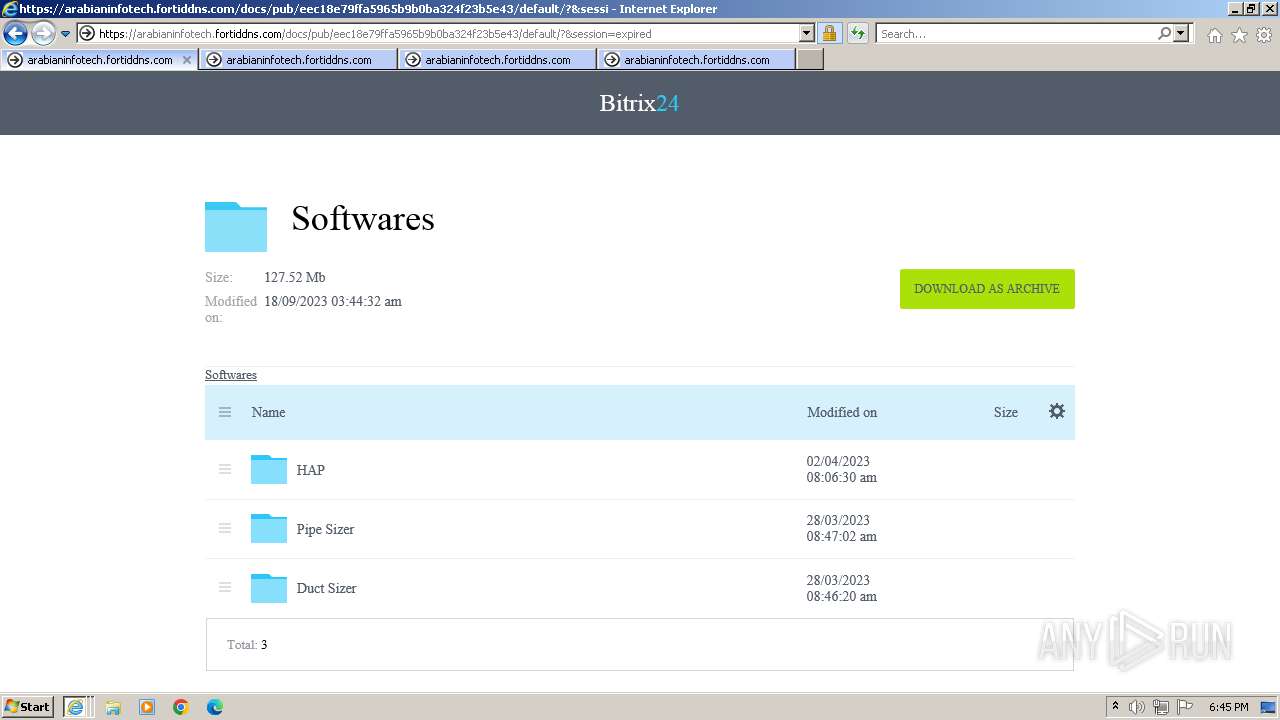Screen dimensions: 1280x720
Task: Launch Chrome from the taskbar
Action: pos(181,707)
